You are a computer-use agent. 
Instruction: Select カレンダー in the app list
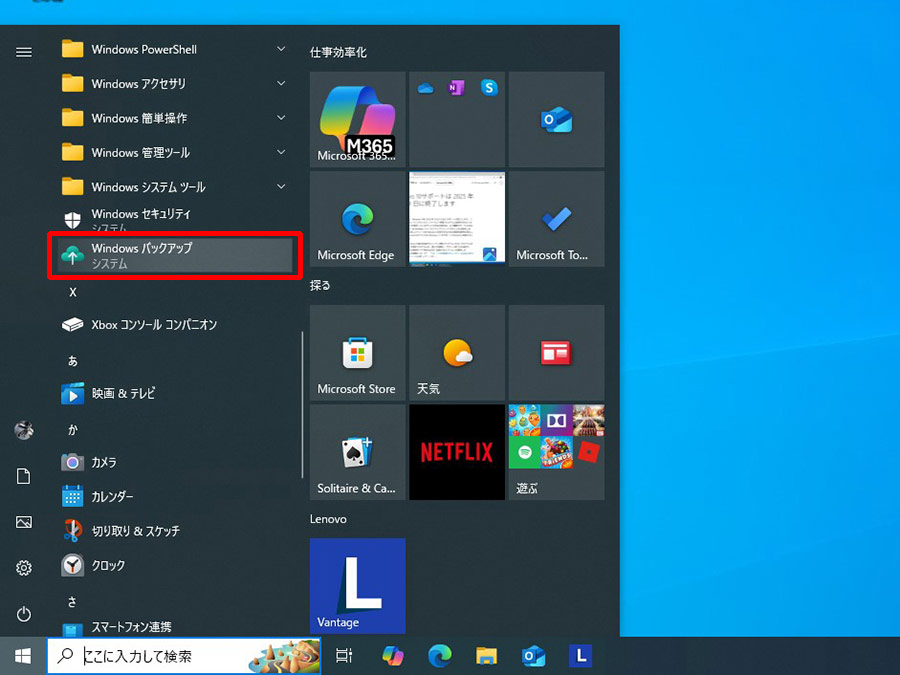pos(175,496)
